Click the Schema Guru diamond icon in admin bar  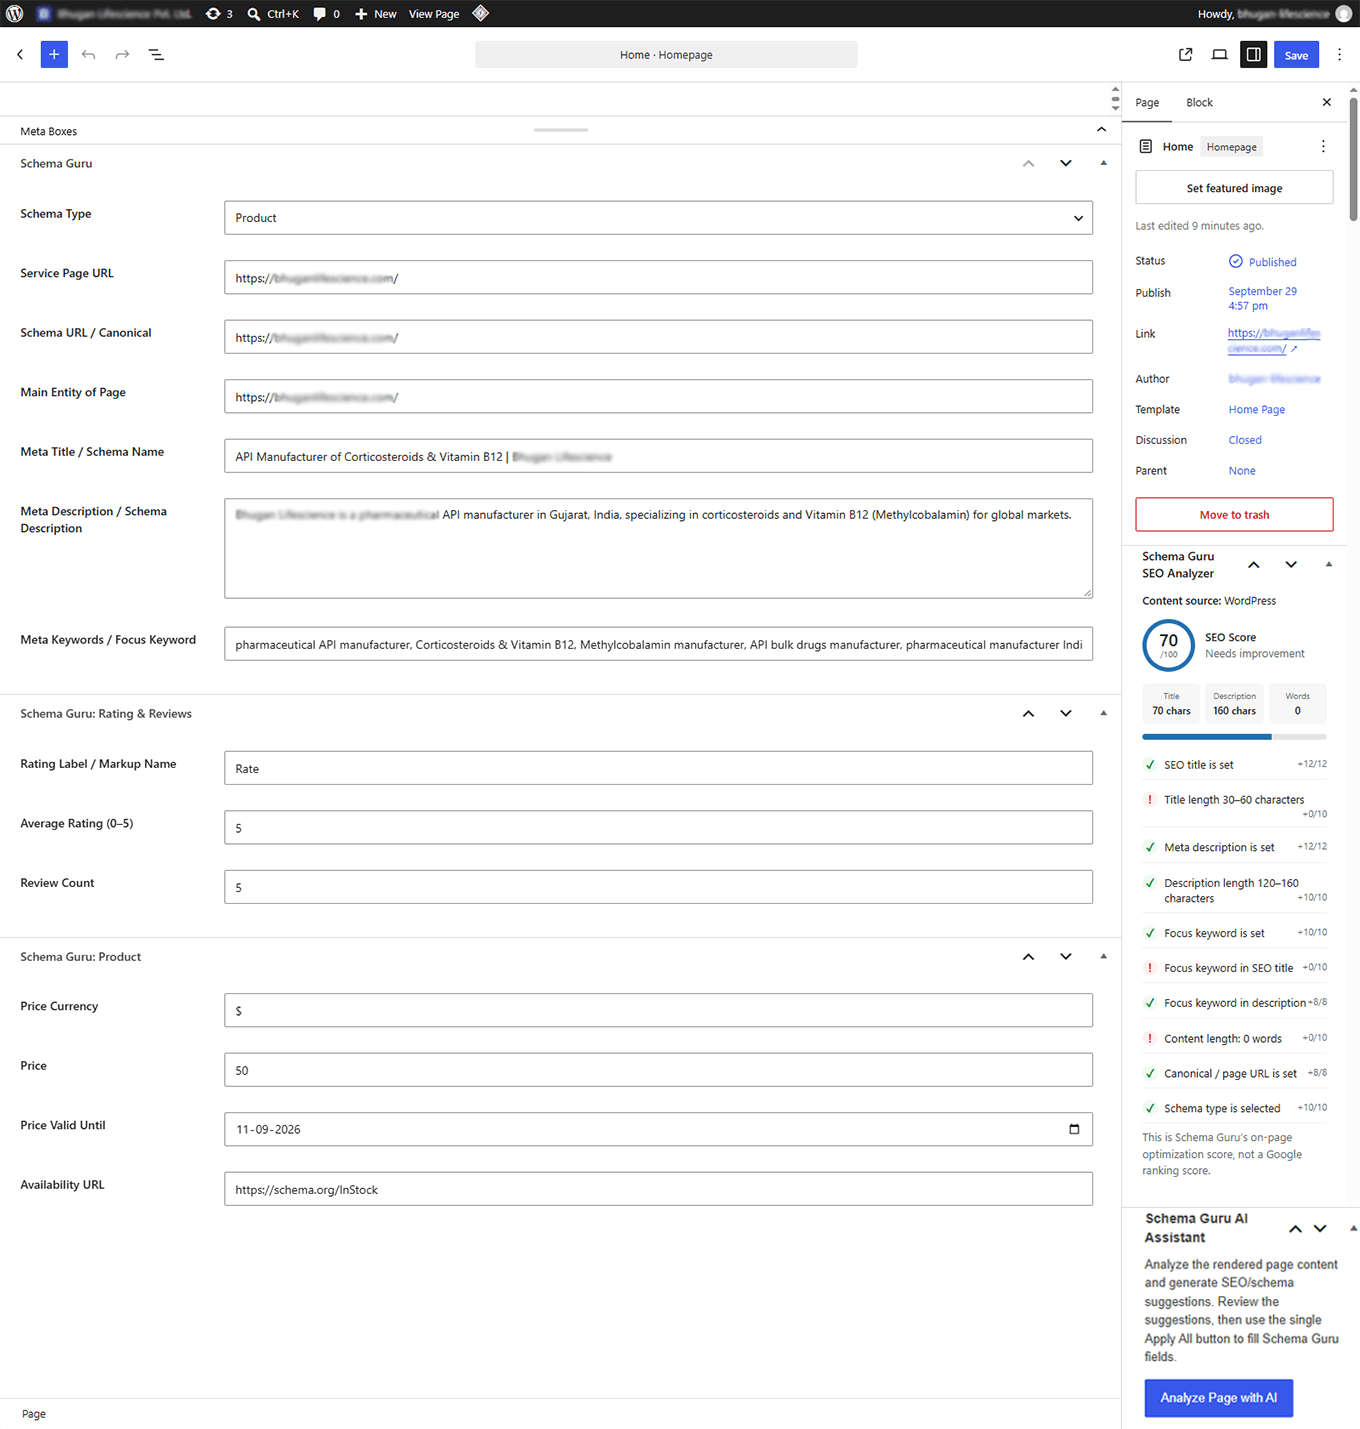tap(481, 13)
